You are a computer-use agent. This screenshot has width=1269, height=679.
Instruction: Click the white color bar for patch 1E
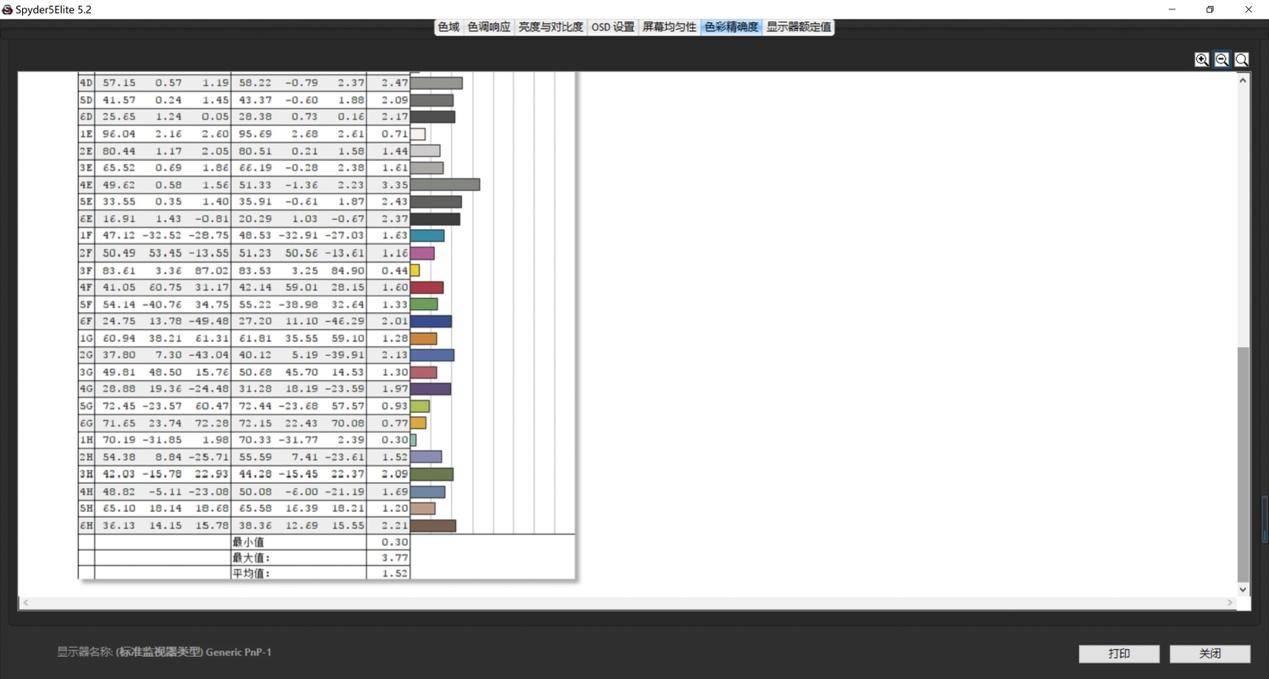click(418, 134)
